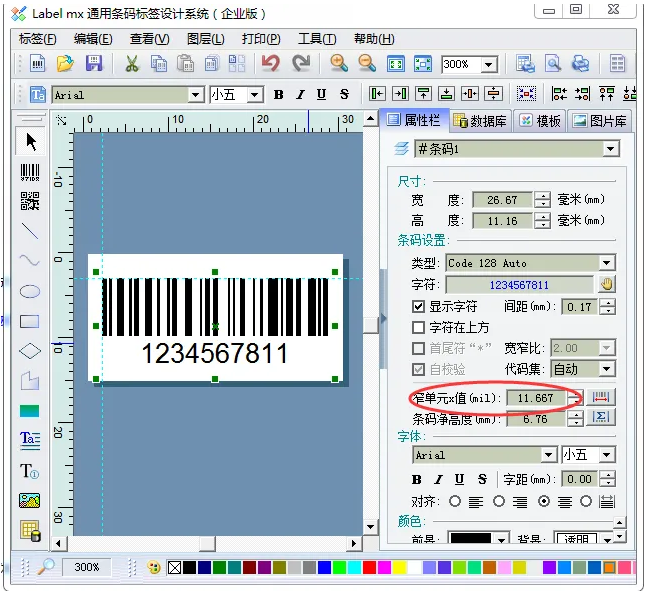The height and width of the screenshot is (600, 649).
Task: Select the gradient fill tool
Action: pos(30,411)
